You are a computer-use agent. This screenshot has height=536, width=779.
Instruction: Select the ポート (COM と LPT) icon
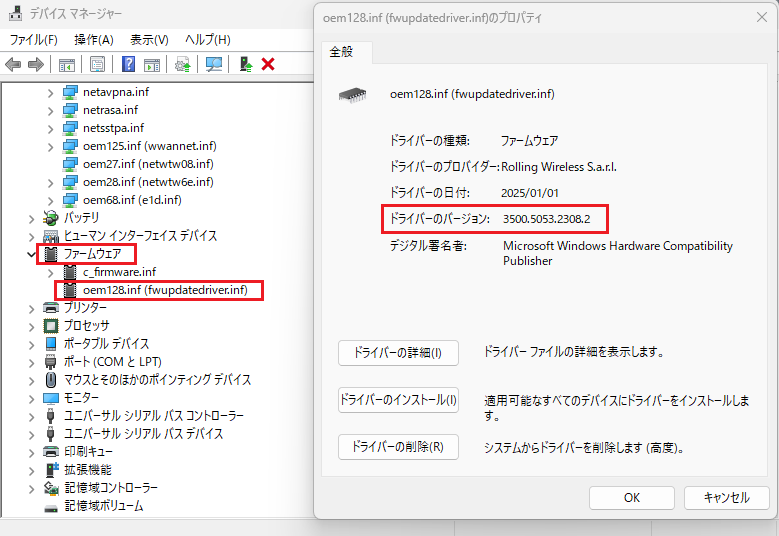(x=50, y=362)
